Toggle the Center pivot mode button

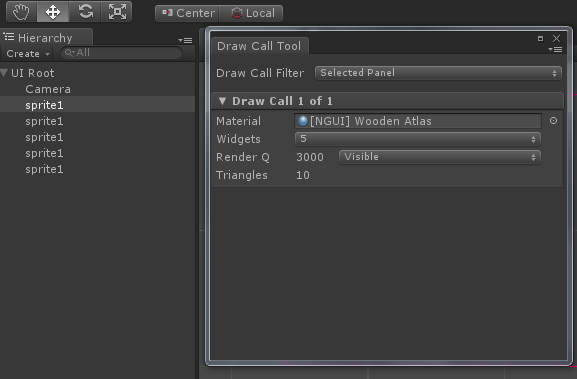(188, 13)
